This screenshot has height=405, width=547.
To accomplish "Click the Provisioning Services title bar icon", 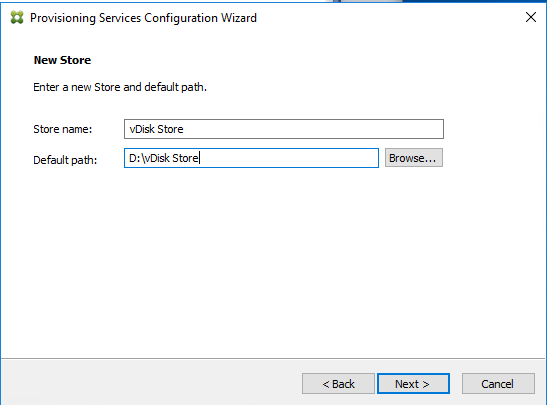I will point(17,17).
